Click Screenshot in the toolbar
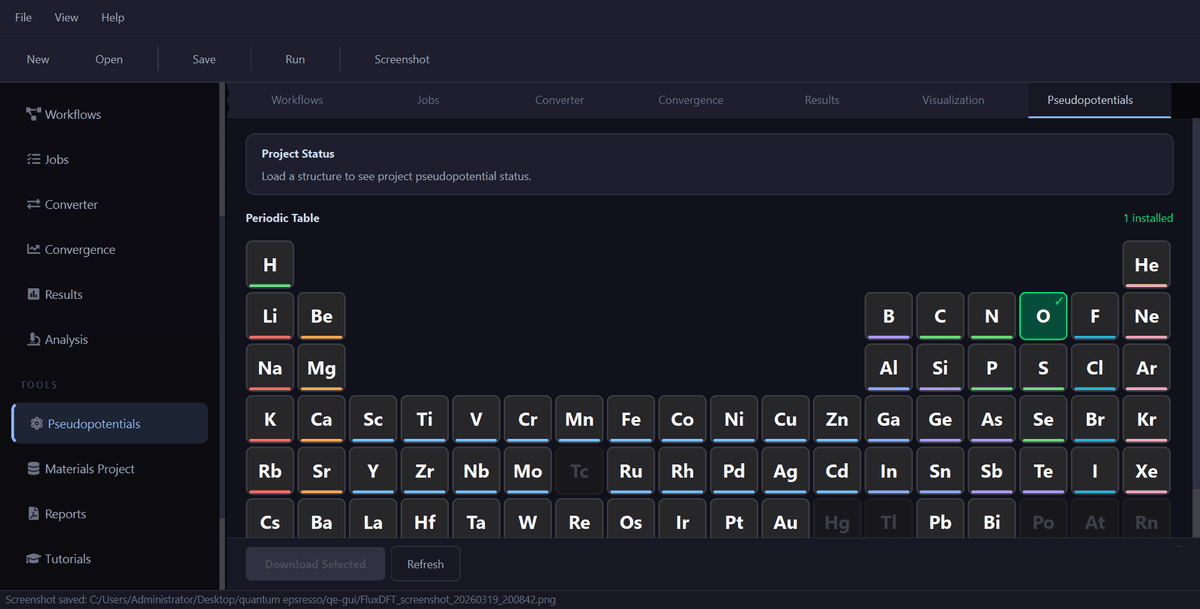The image size is (1200, 609). tap(402, 60)
